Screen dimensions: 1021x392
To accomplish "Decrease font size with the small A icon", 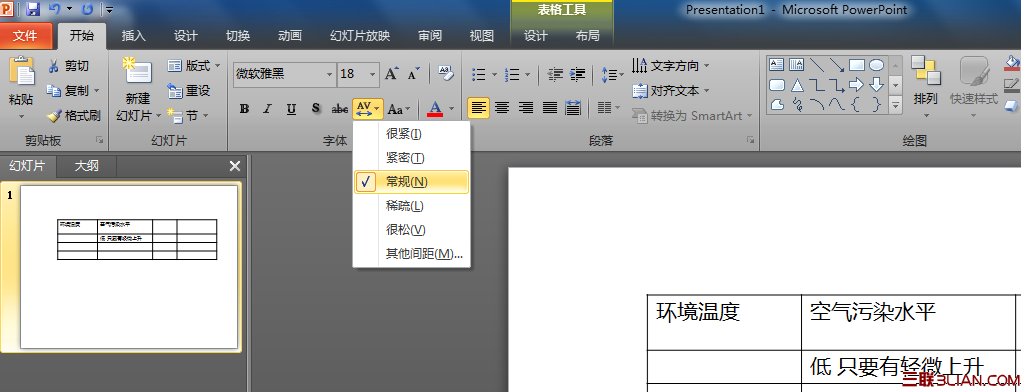I will 414,73.
